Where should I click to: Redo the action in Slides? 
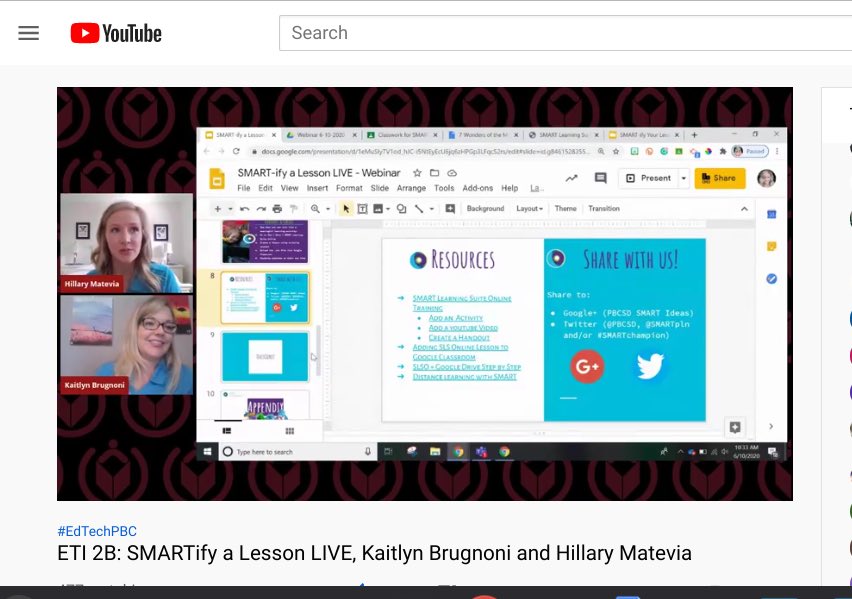tap(261, 209)
